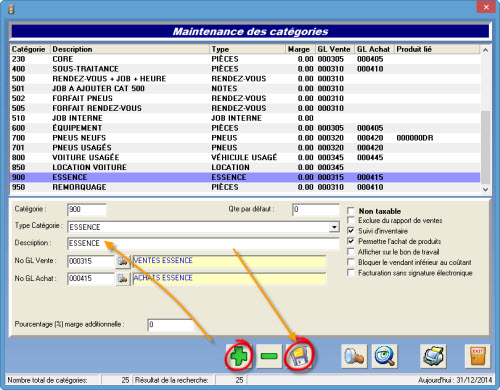Click the floppy disk save icon
This screenshot has width=500, height=390.
click(299, 356)
